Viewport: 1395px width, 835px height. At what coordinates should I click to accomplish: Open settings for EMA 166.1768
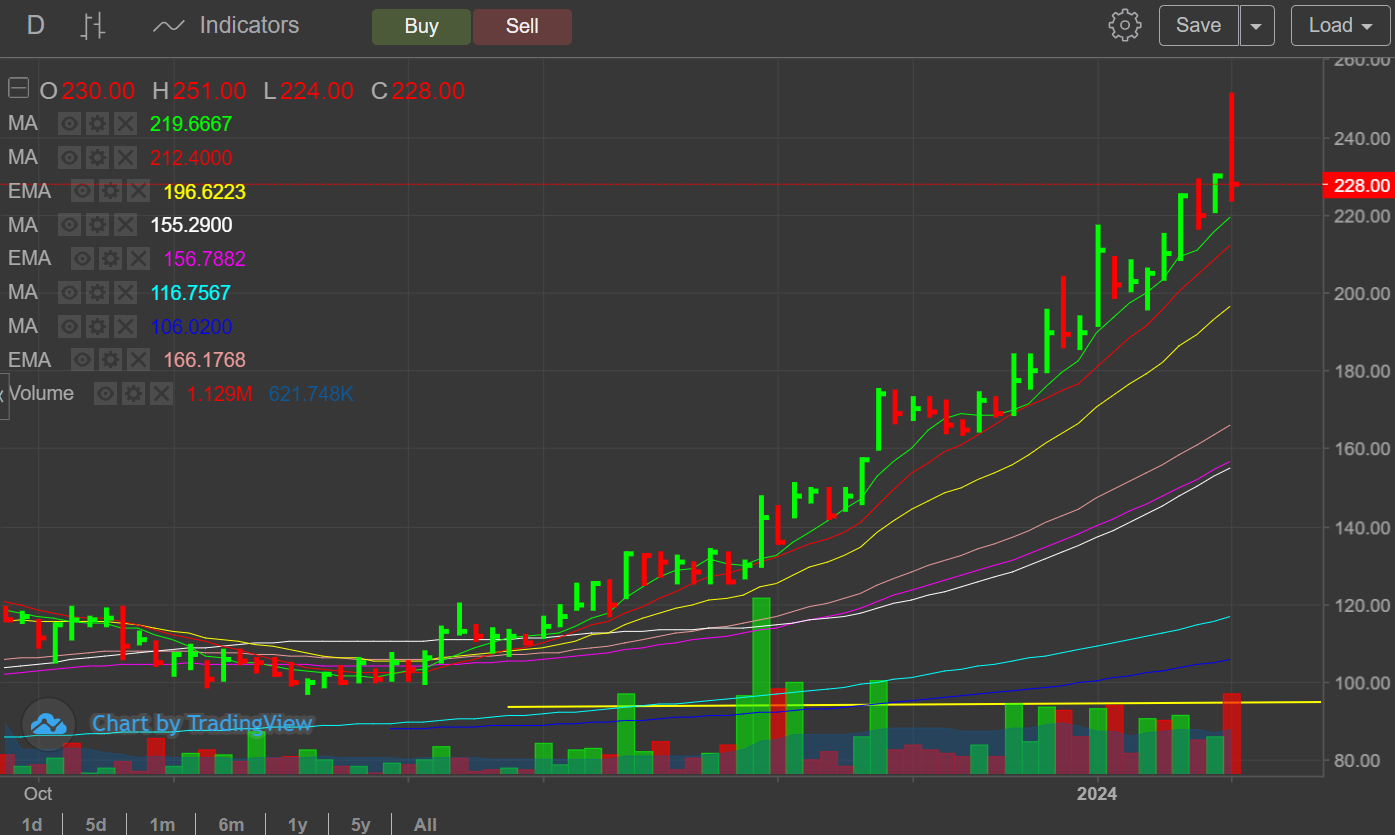pyautogui.click(x=110, y=359)
